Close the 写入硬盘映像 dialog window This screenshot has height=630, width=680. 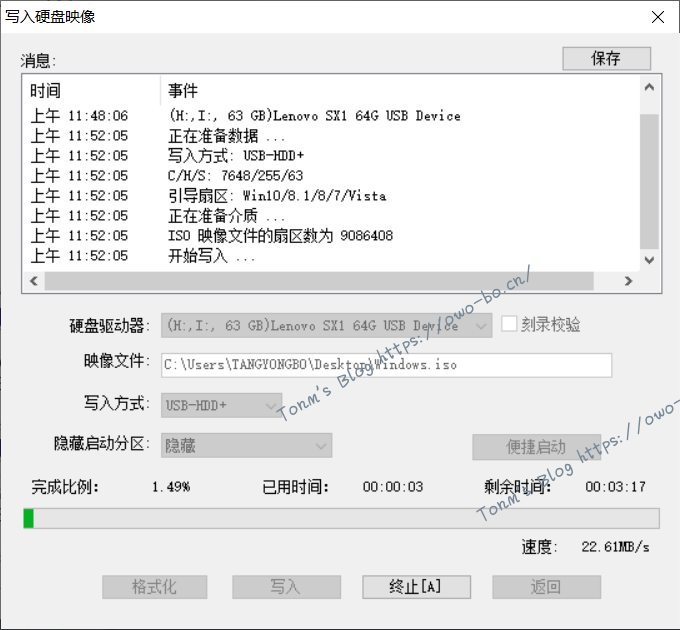[657, 17]
